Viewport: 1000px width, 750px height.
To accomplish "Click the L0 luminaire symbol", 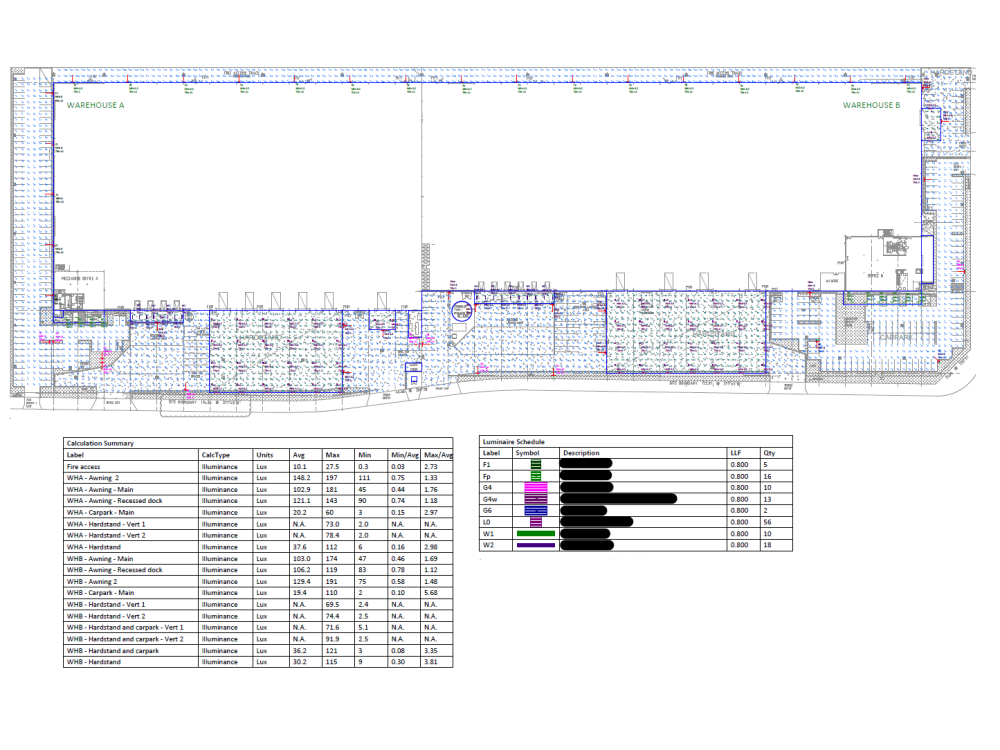I will click(536, 522).
